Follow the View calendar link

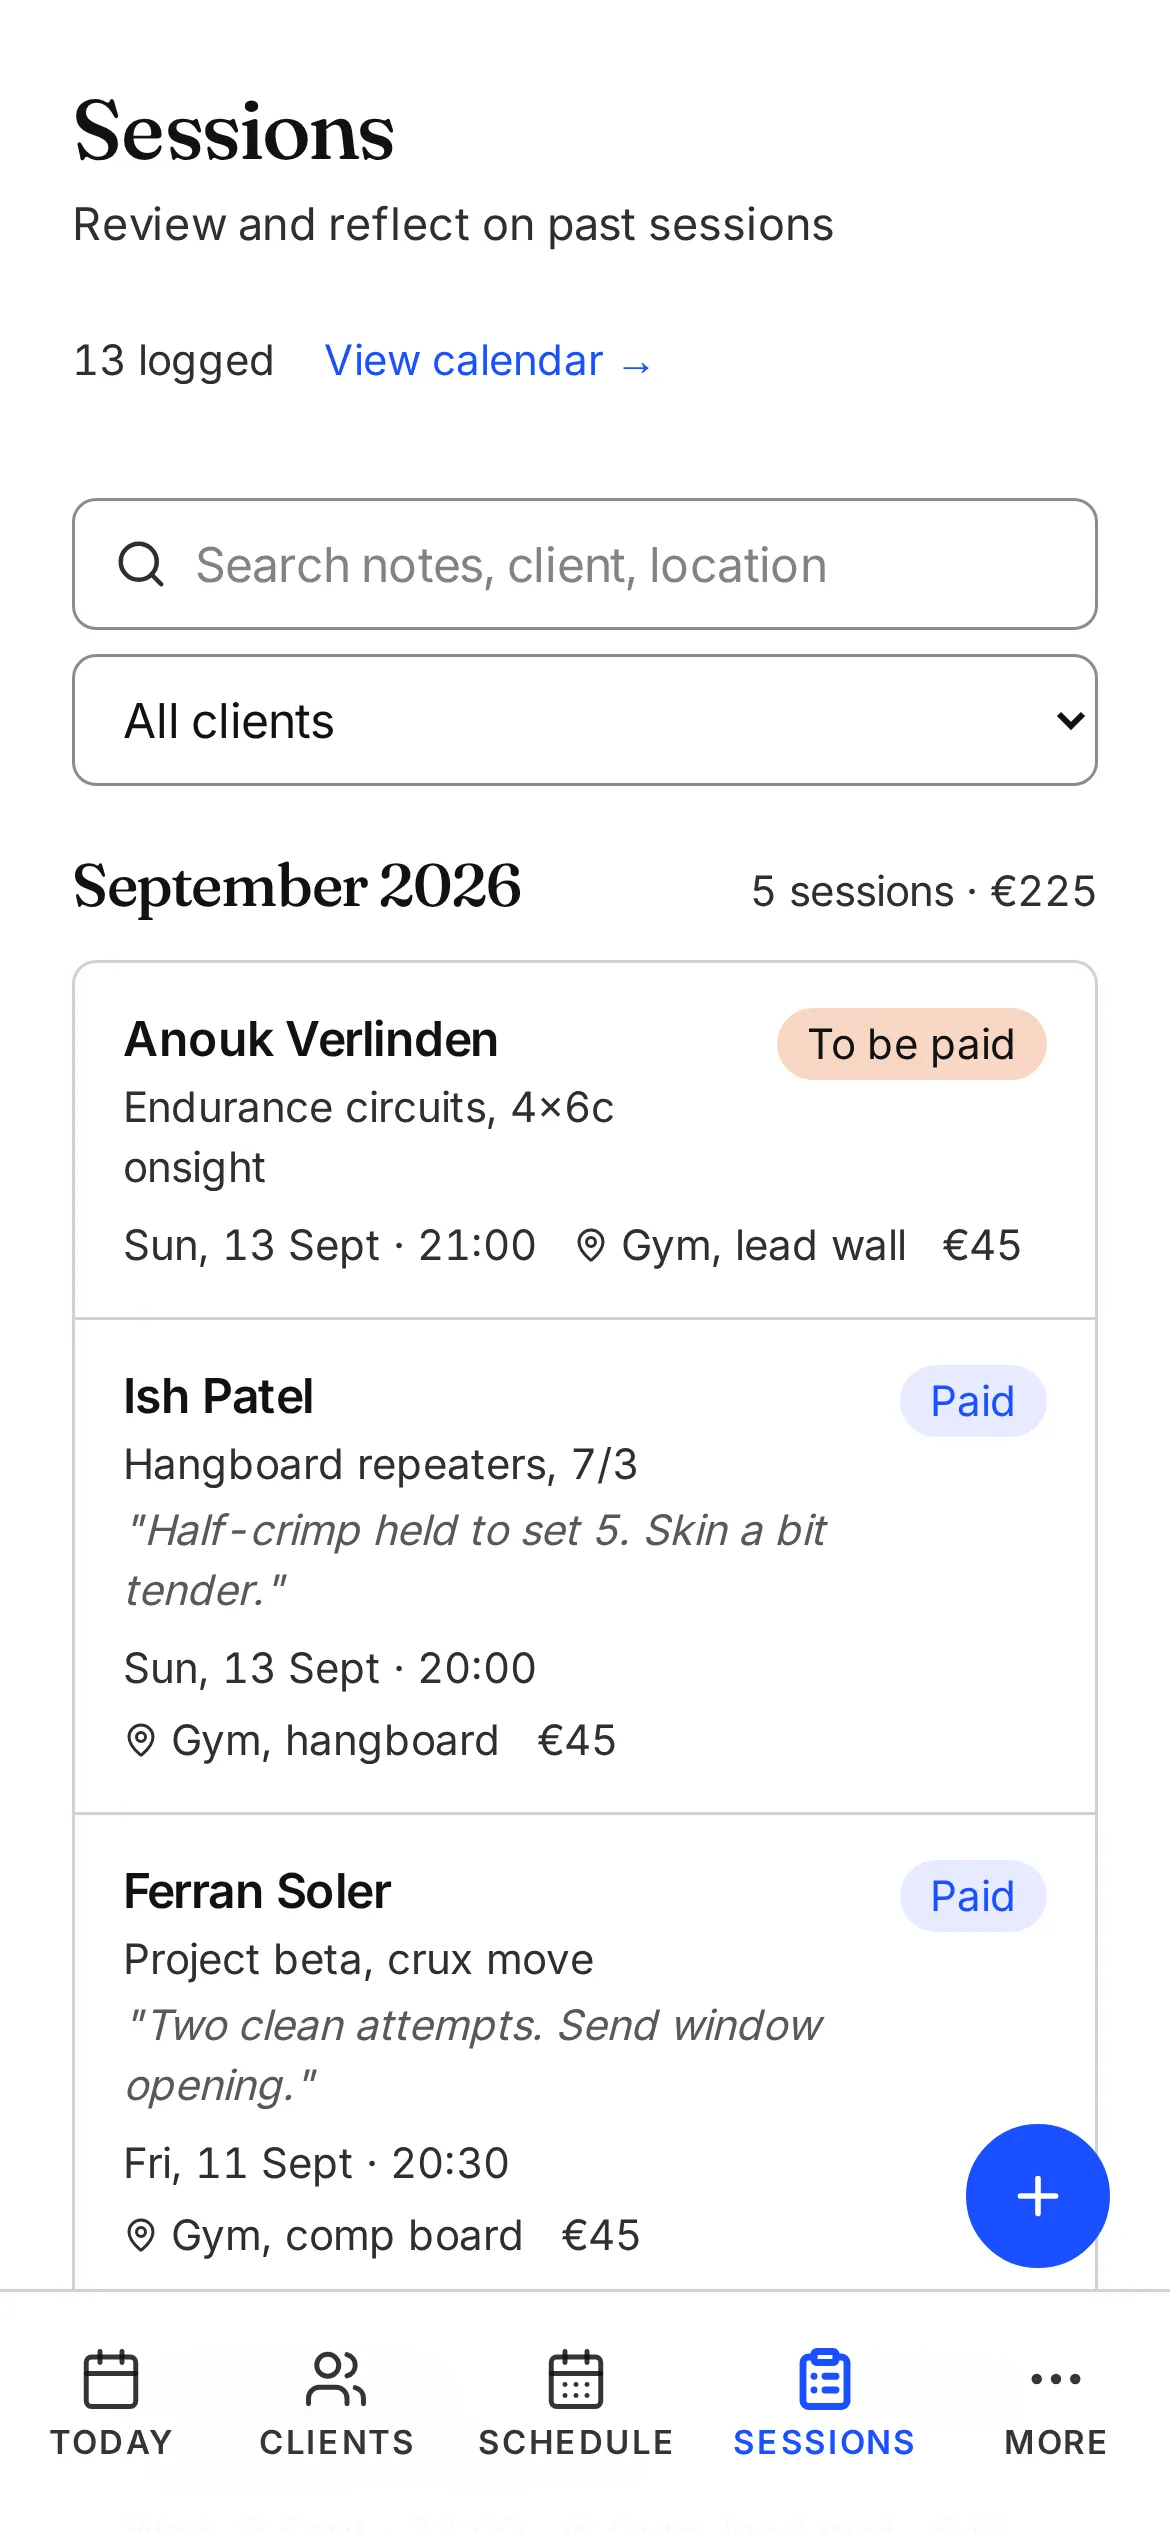click(x=488, y=361)
